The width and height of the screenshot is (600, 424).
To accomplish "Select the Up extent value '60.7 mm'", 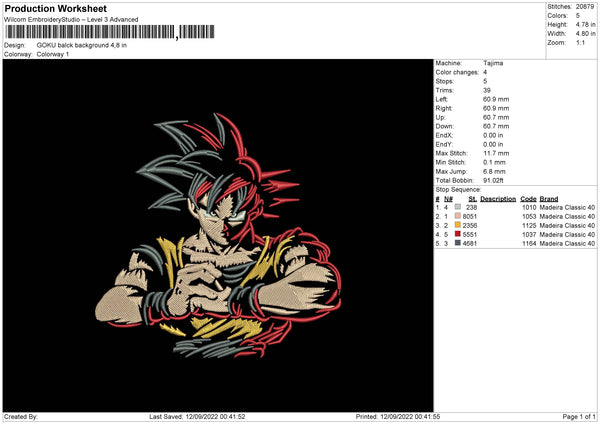I will coord(496,117).
